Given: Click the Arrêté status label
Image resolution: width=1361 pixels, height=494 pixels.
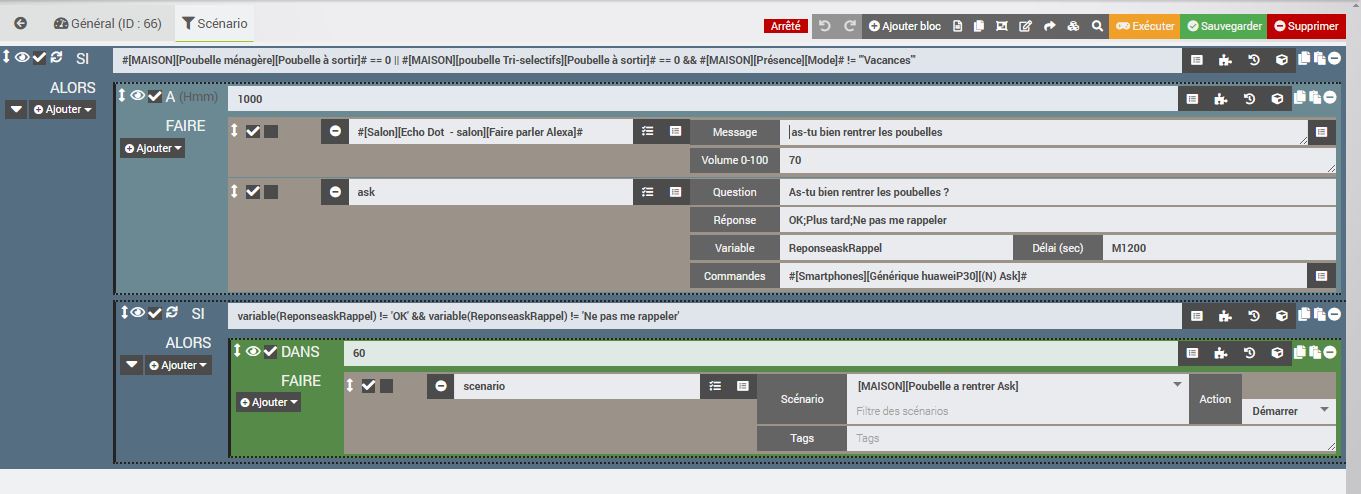Looking at the screenshot, I should 785,26.
